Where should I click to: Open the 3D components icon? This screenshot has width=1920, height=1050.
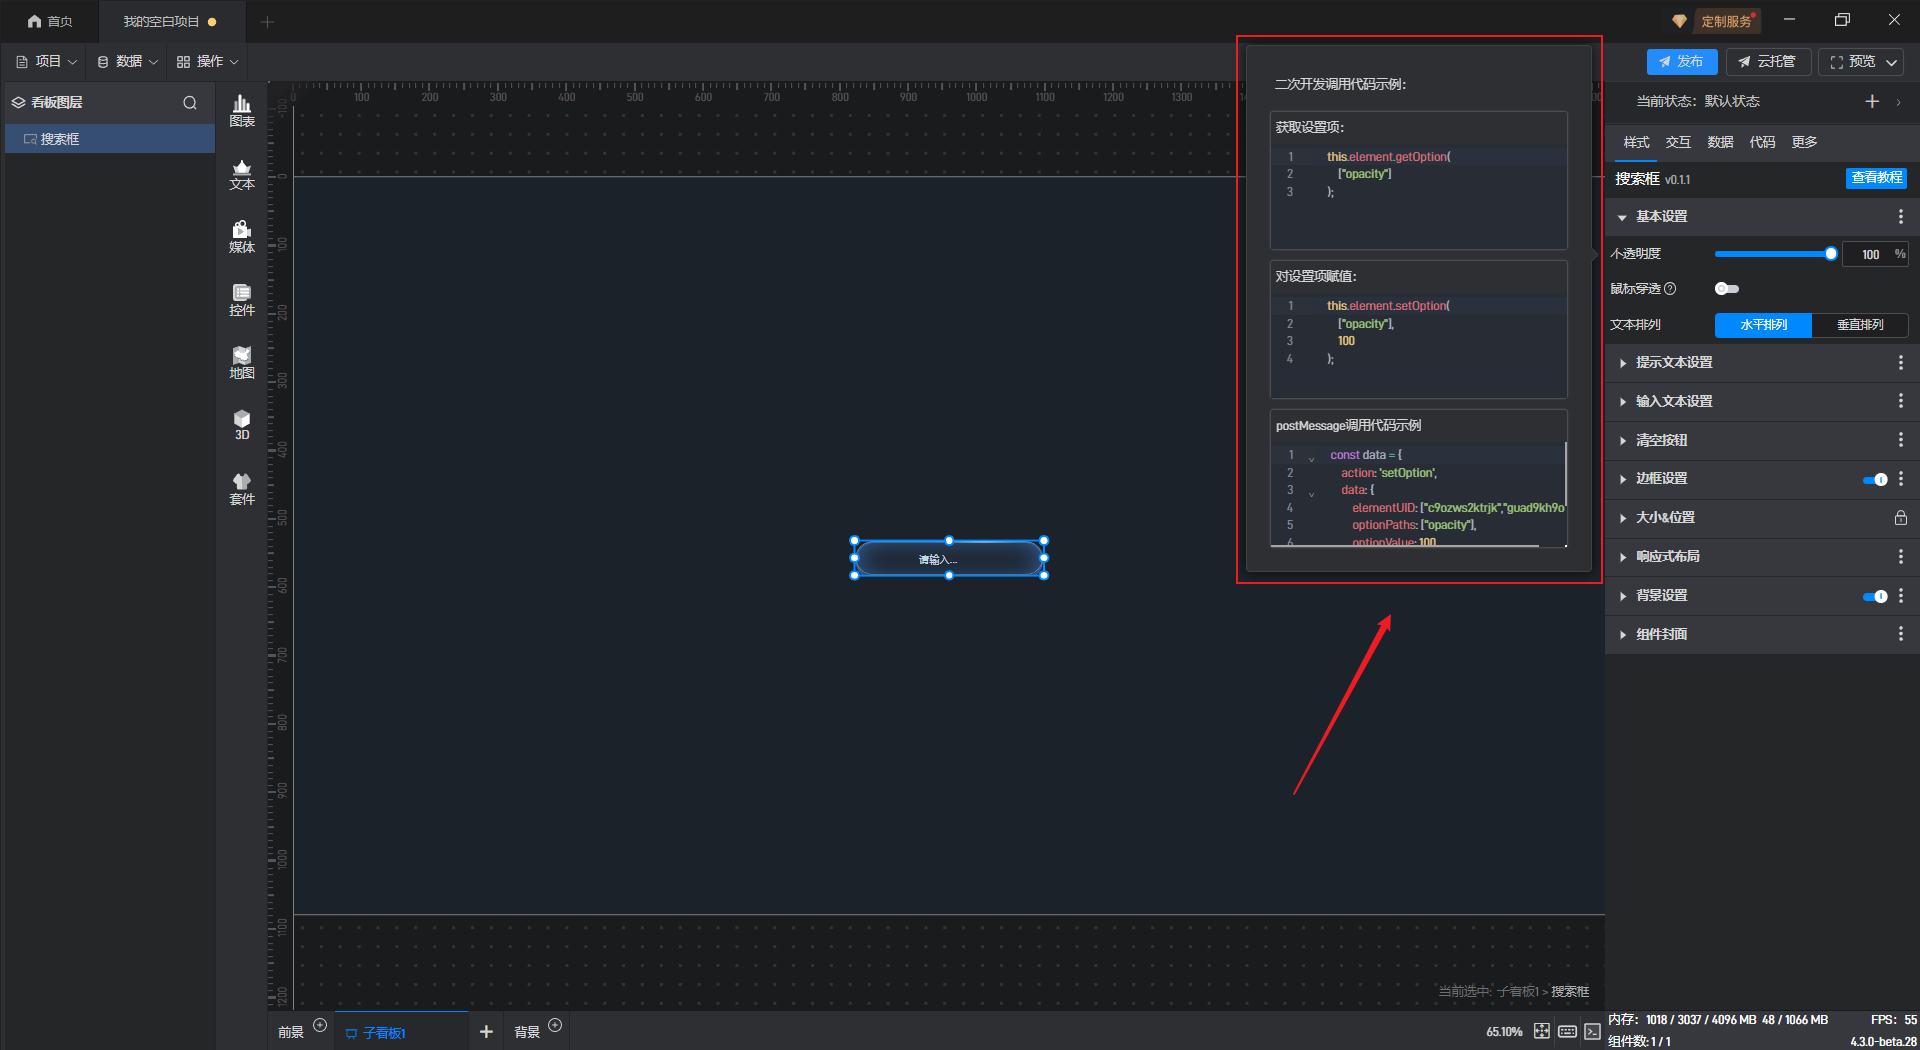242,425
